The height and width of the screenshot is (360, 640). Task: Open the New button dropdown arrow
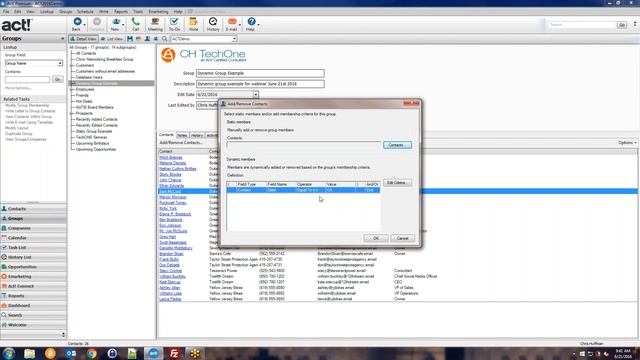click(123, 24)
